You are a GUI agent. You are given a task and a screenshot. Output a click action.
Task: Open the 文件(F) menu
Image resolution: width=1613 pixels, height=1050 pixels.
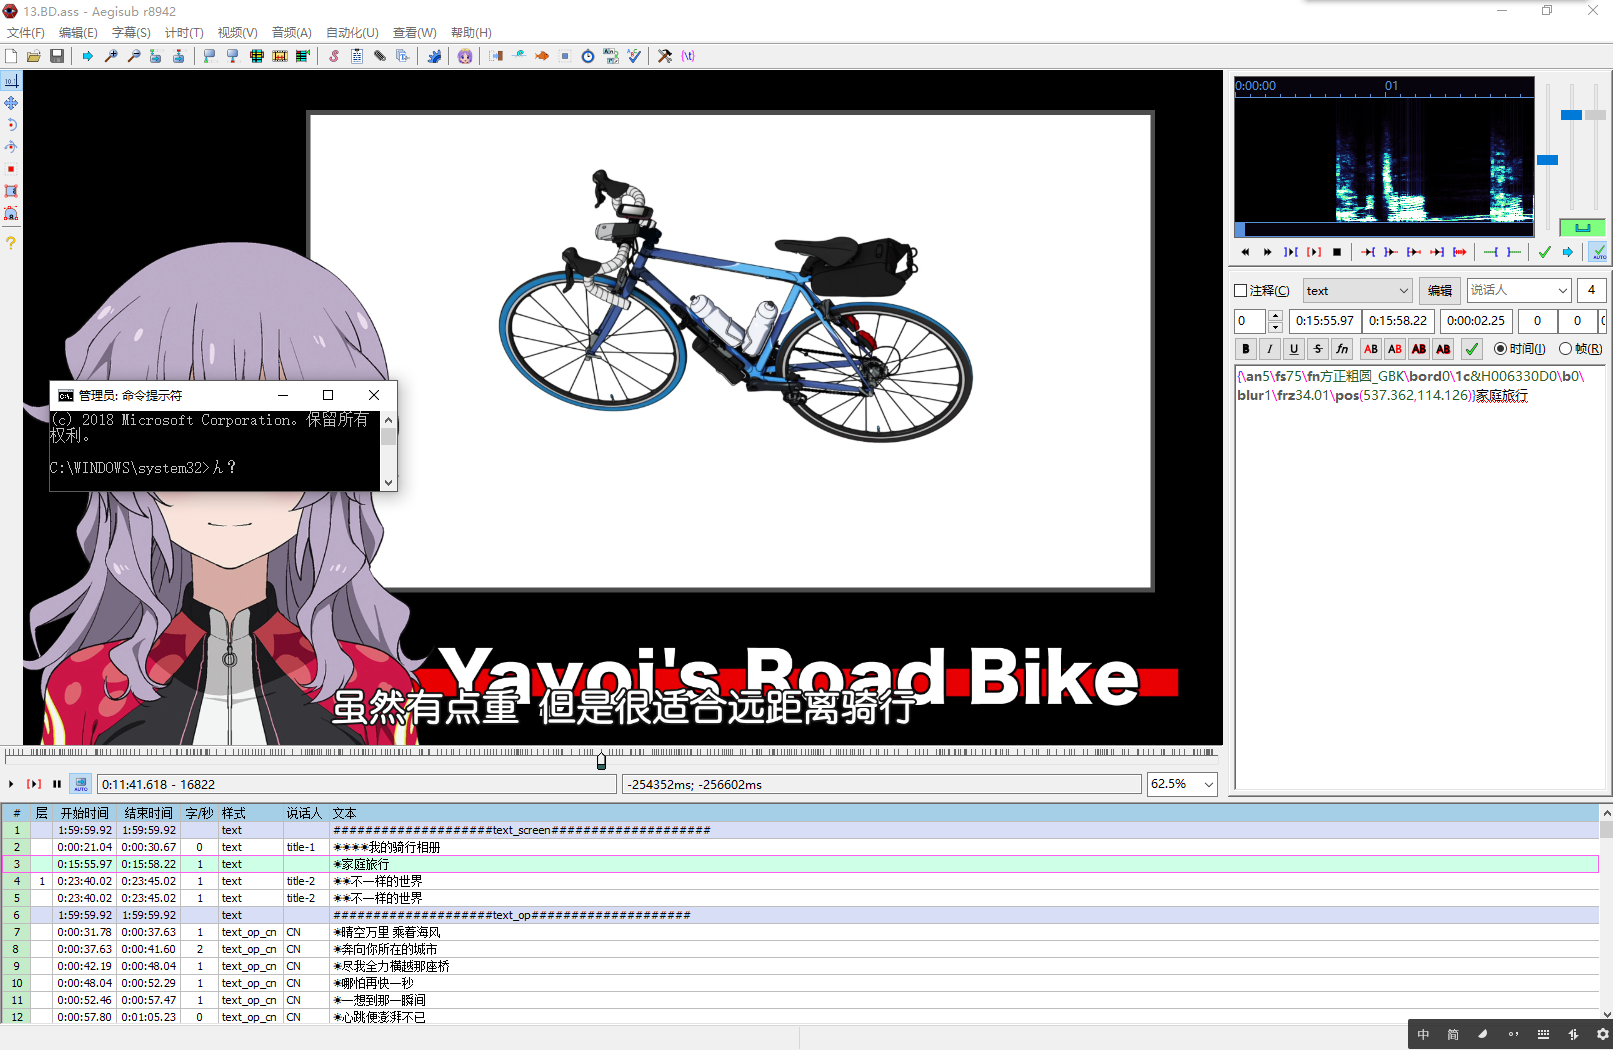coord(26,33)
